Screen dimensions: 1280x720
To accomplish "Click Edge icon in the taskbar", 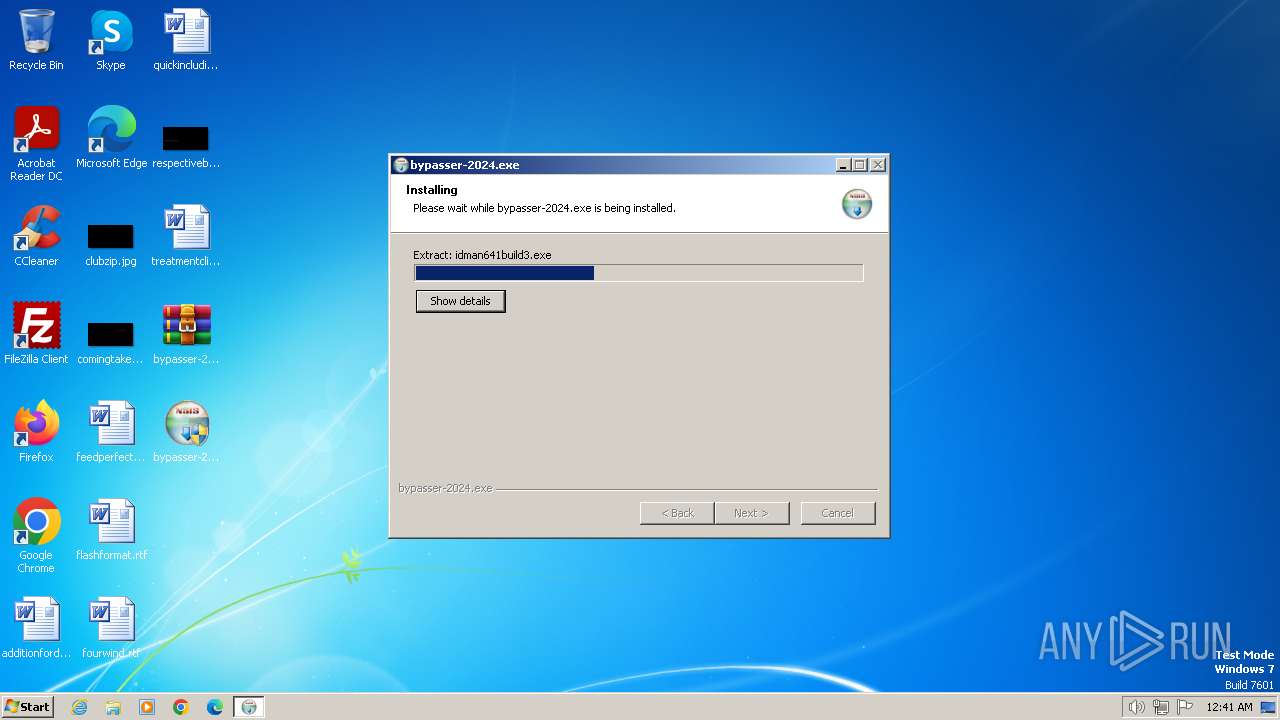I will click(x=215, y=707).
